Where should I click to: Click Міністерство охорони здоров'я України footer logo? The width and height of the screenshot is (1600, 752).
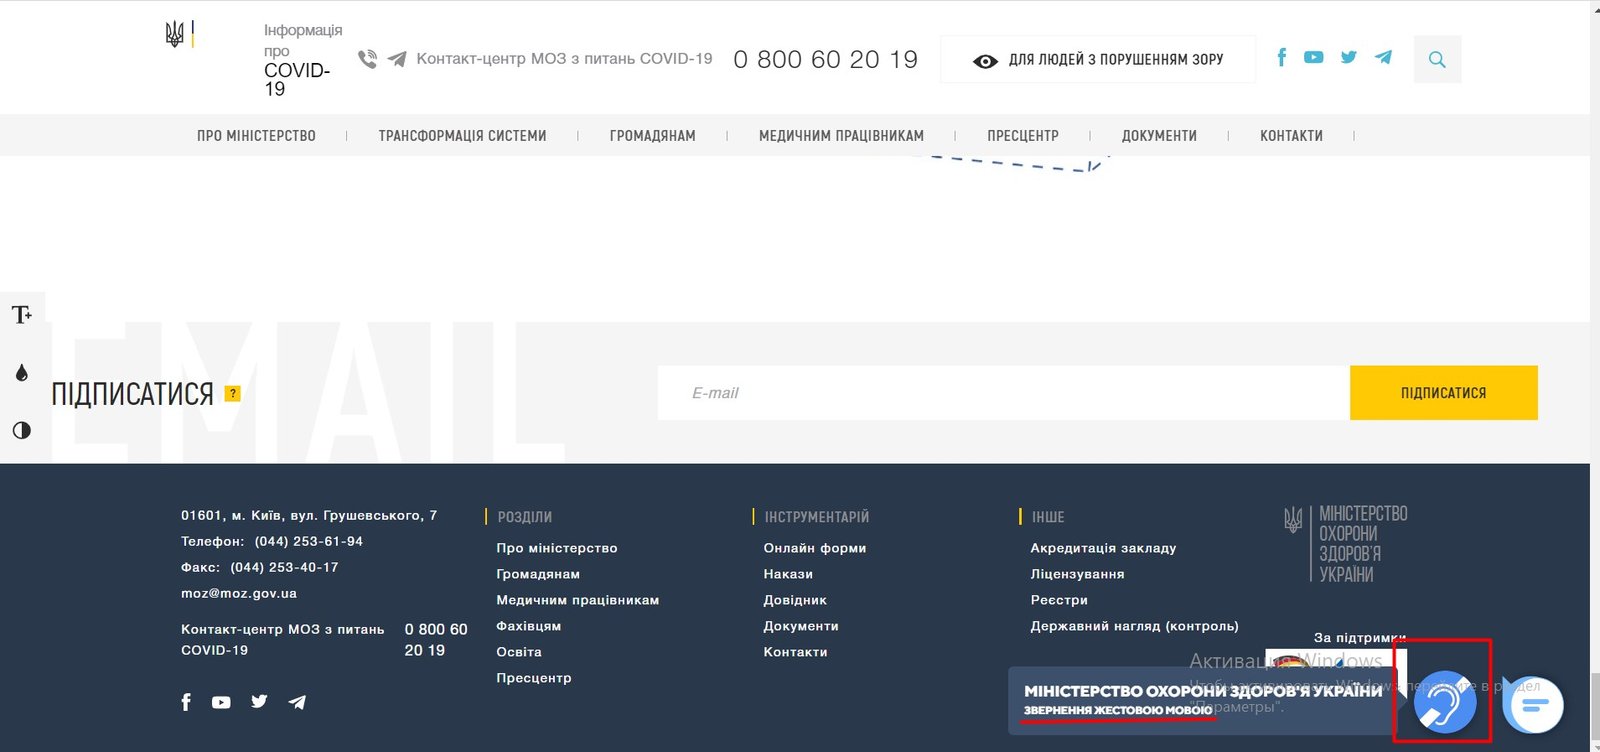(x=1346, y=544)
